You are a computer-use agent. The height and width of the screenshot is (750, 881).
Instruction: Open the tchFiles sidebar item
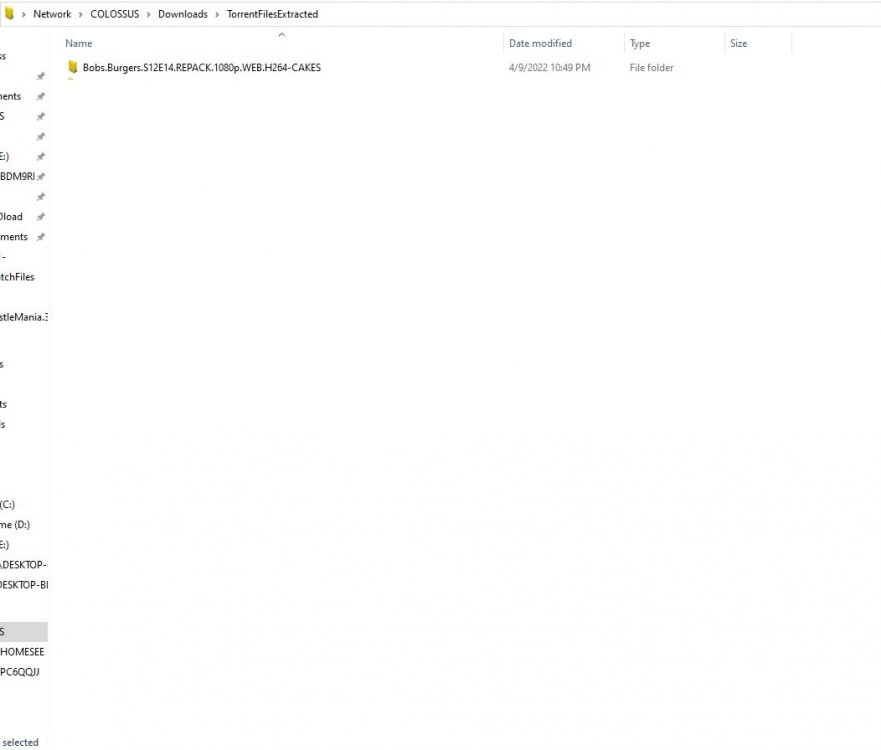[x=17, y=277]
